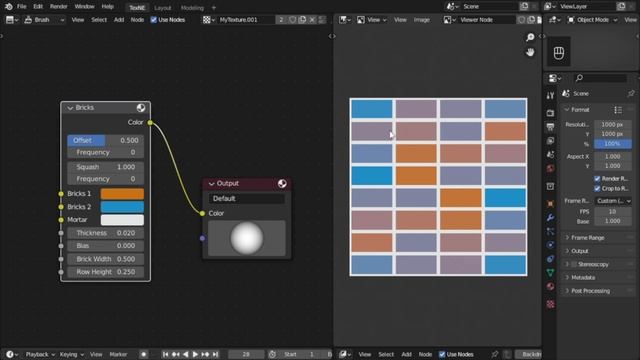Open the Playback dropdown in timeline

tap(40, 354)
